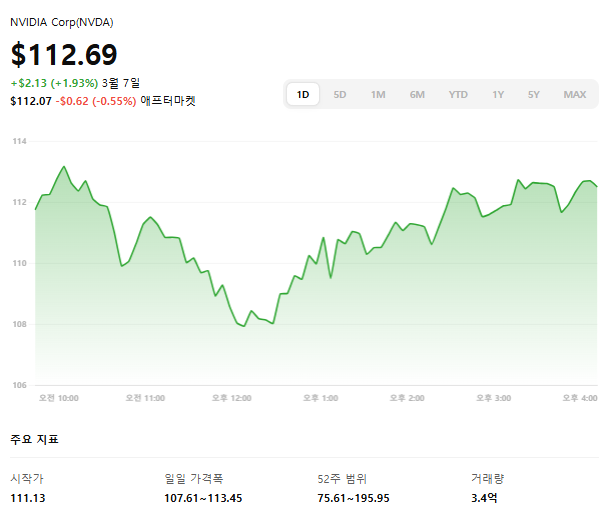The width and height of the screenshot is (615, 520).
Task: Click the chart's morning peak above 113
Action: [x=64, y=167]
